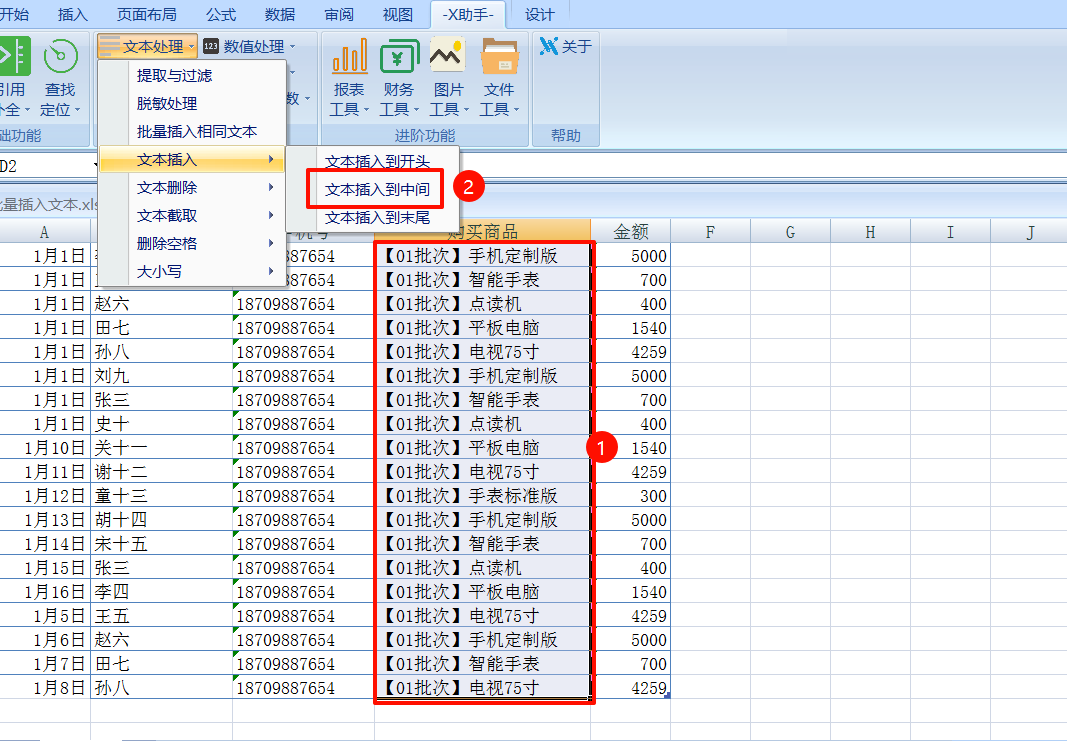Open the 报表工具 chart icon
1067x741 pixels.
349,56
